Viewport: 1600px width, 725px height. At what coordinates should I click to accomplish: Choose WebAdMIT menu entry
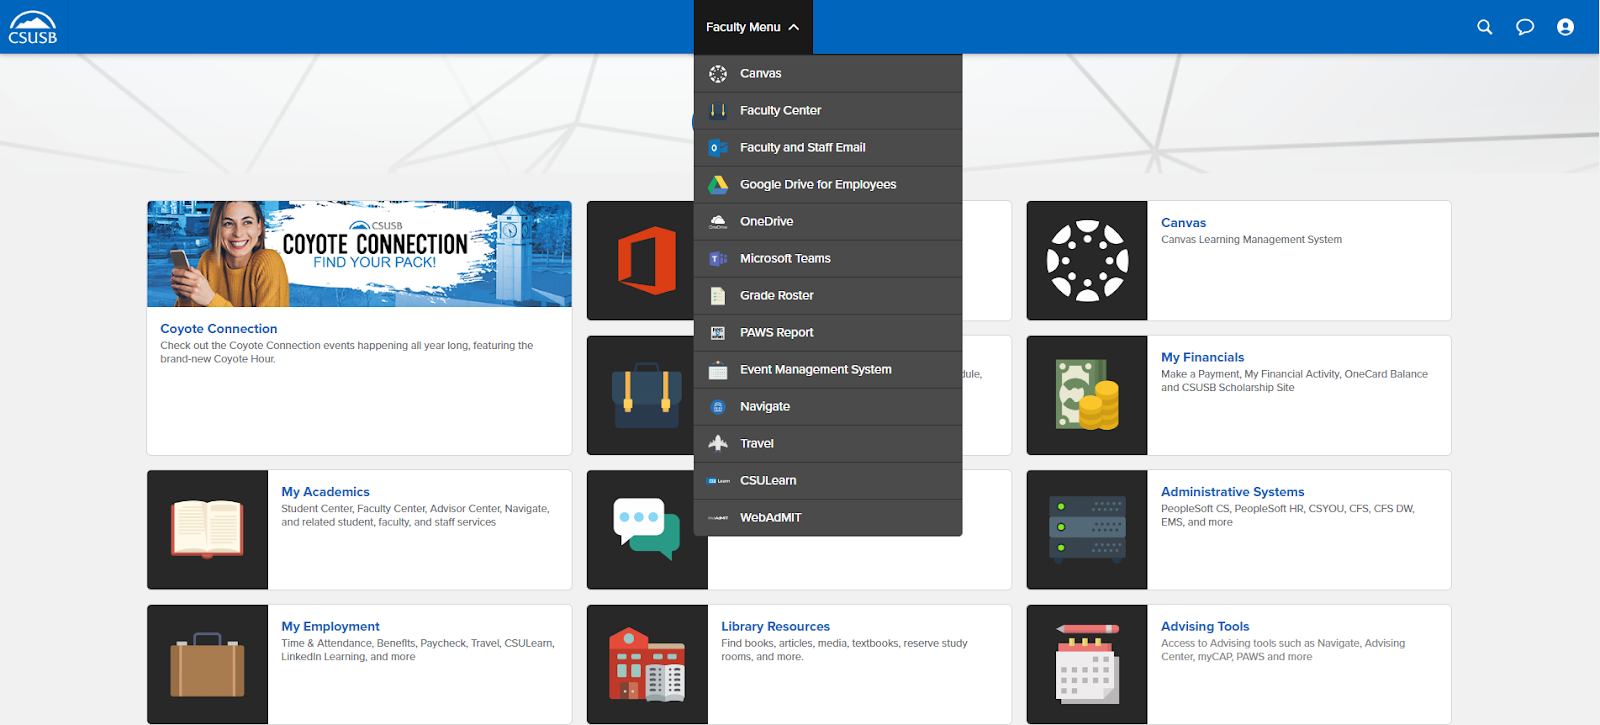click(x=828, y=518)
